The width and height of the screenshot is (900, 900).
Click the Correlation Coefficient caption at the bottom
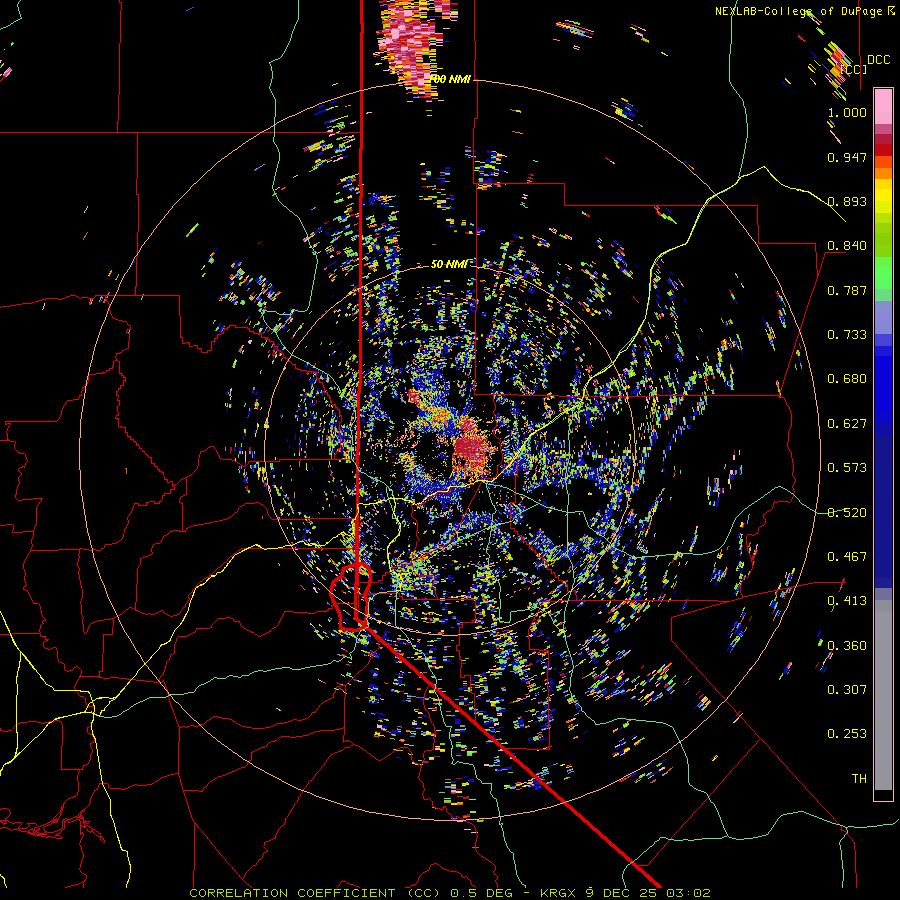(450, 893)
